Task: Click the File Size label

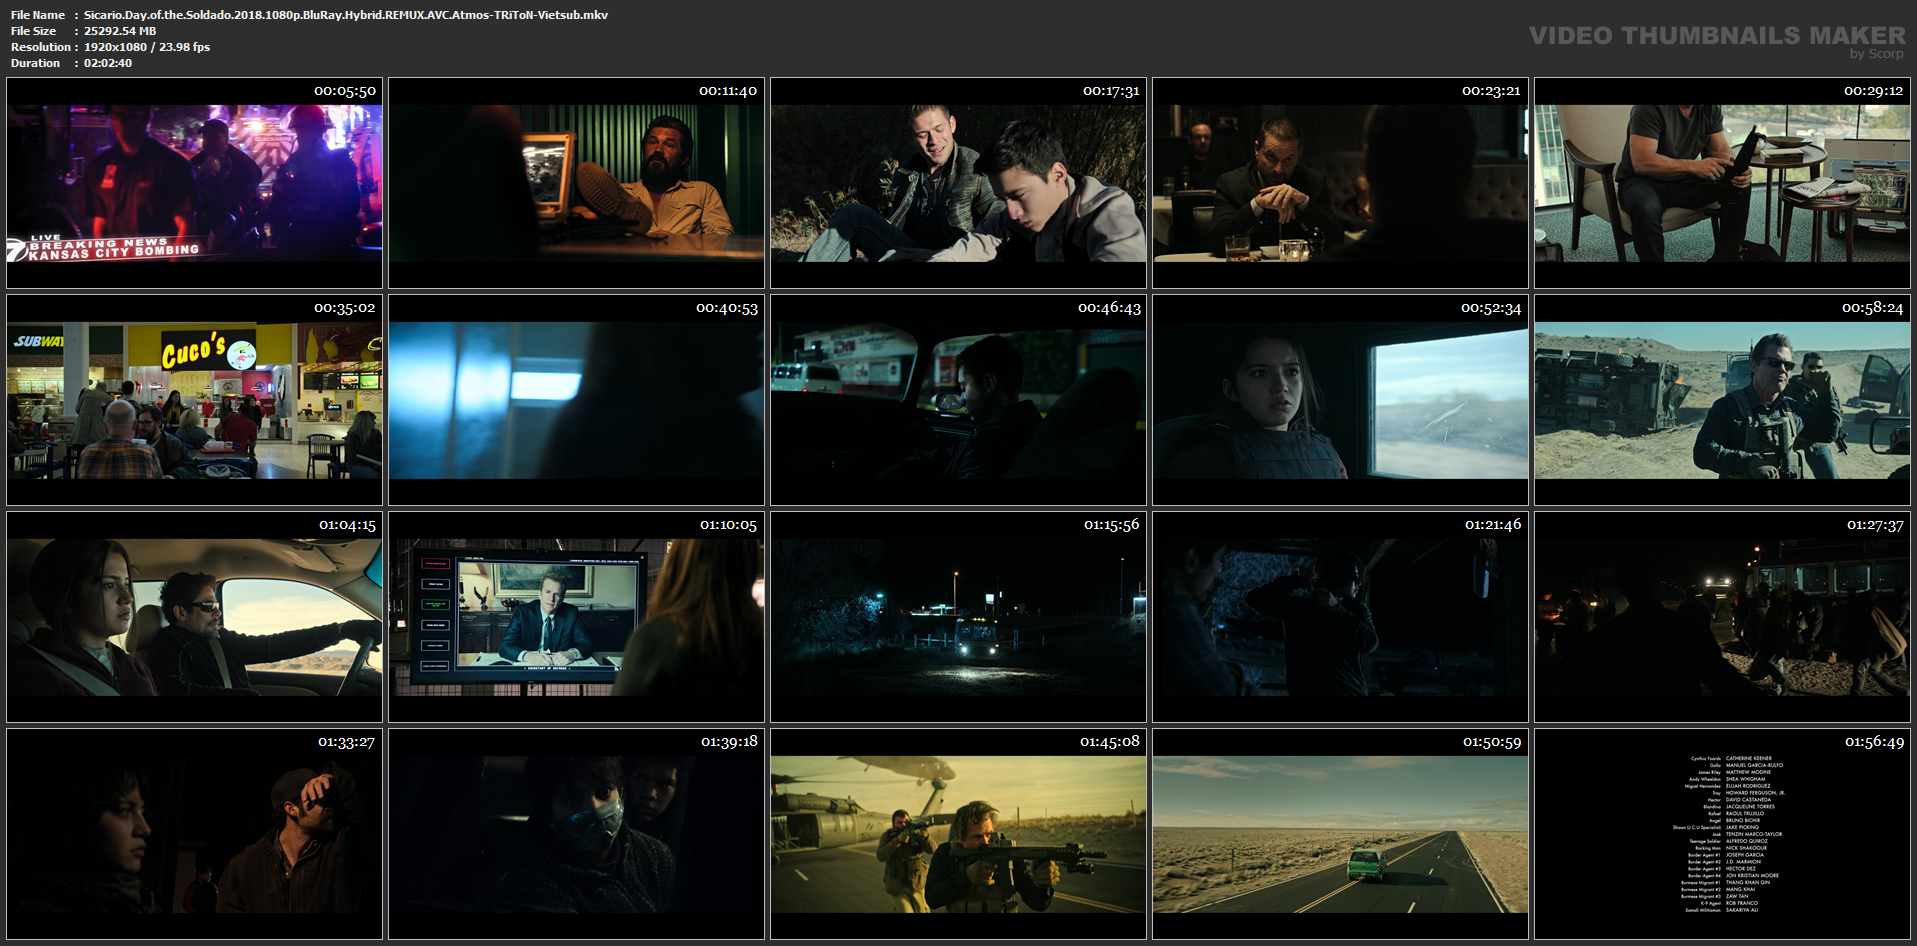Action: tap(34, 31)
